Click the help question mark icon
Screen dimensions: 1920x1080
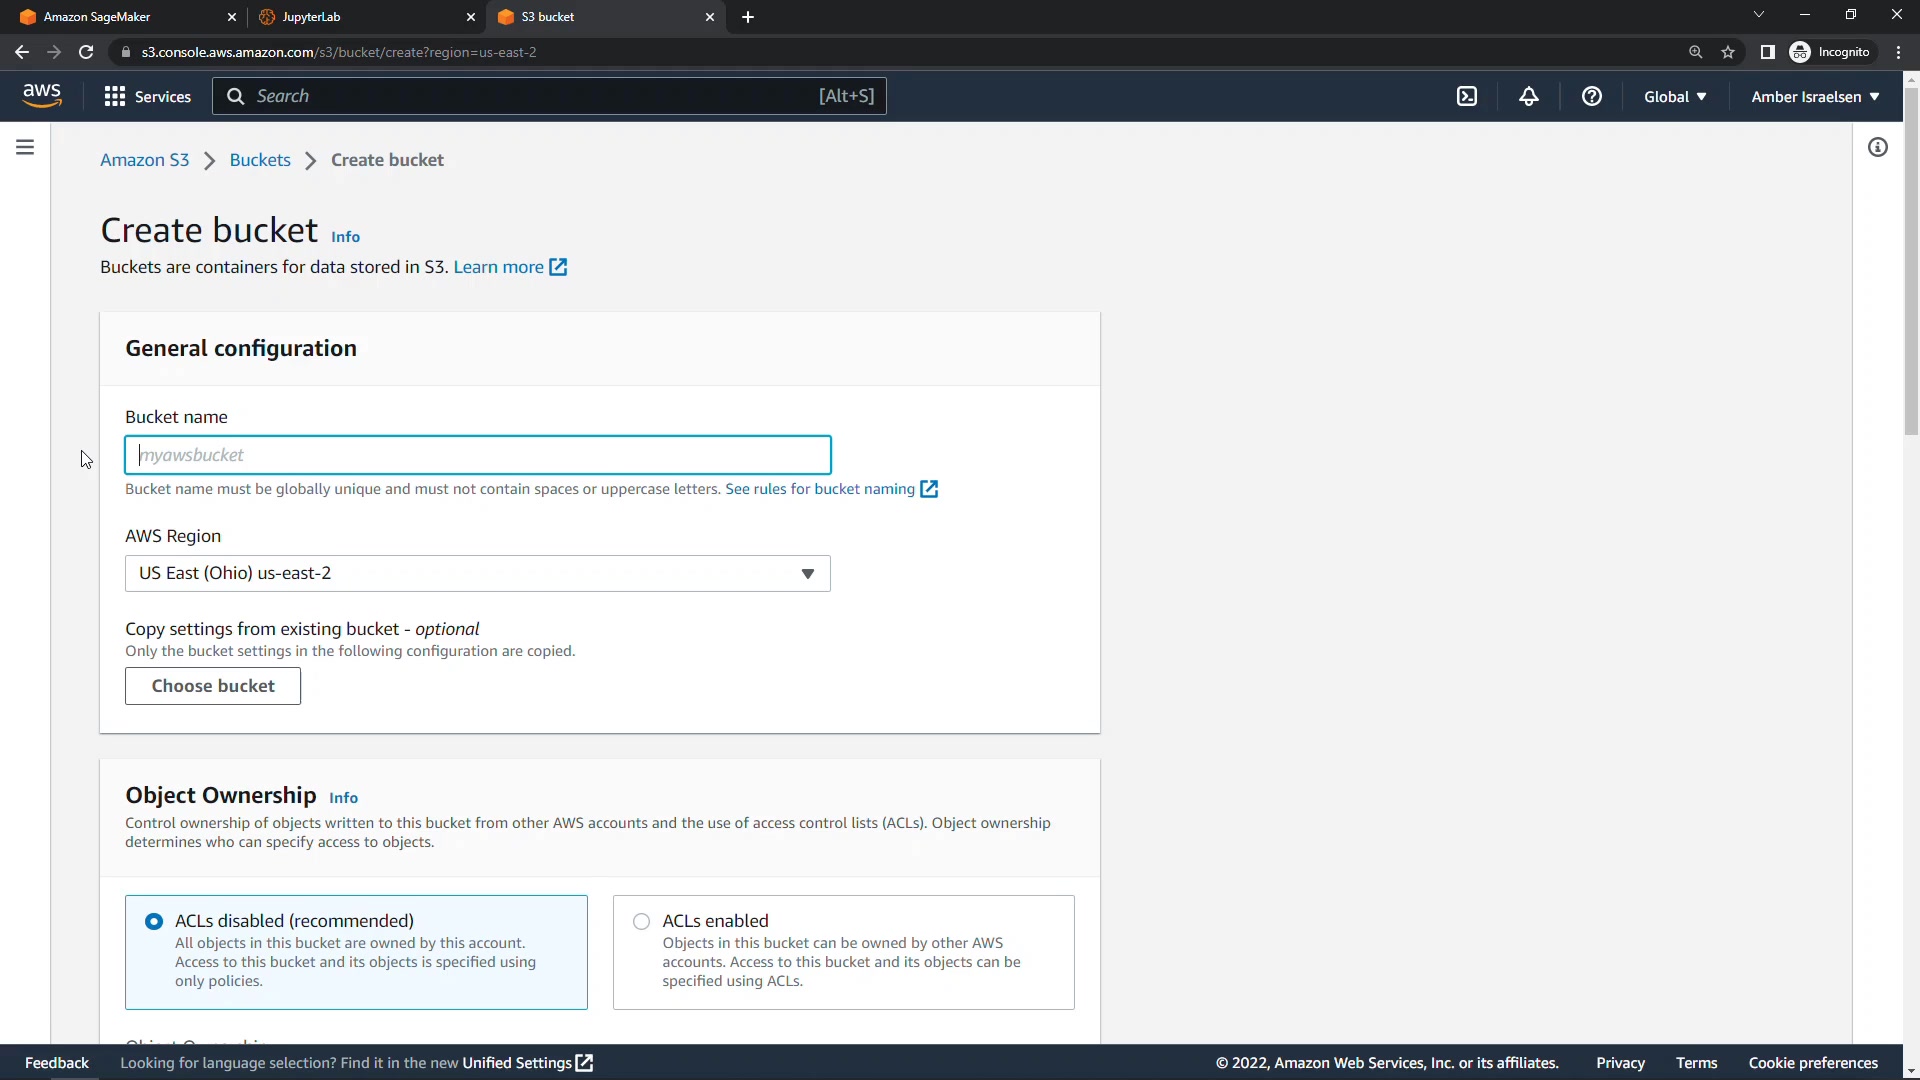click(1591, 96)
